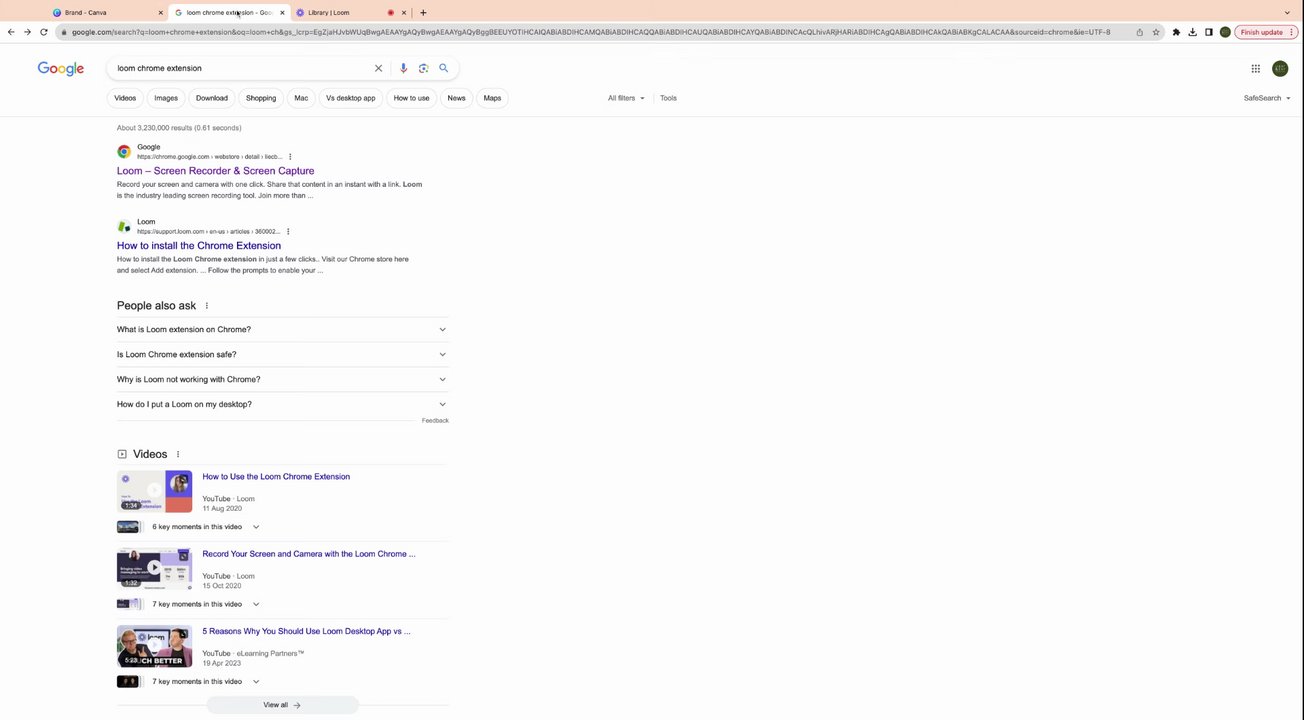Expand 'Why is Loom not working with Chrome?'
The width and height of the screenshot is (1304, 720).
(282, 379)
